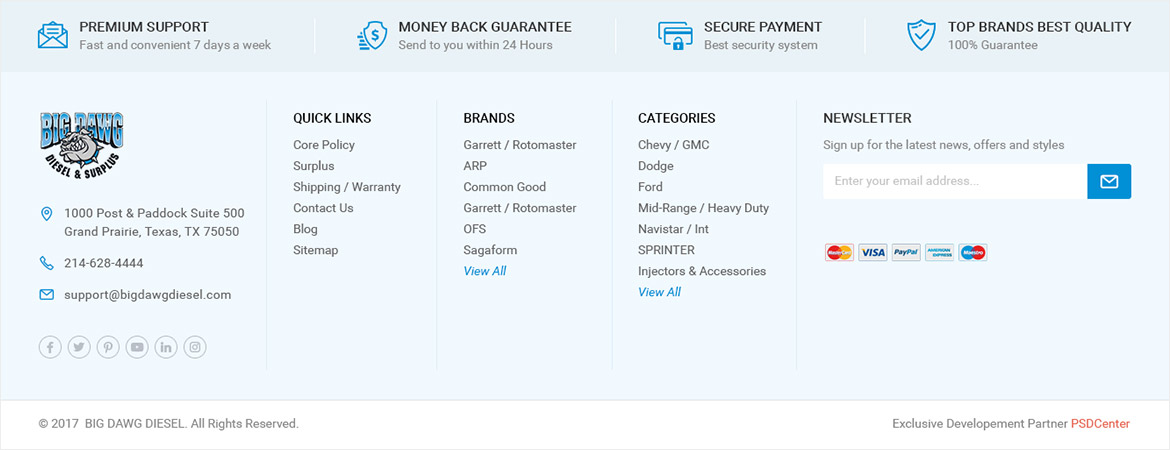
Task: Open Injectors & Accessories category
Action: tap(702, 271)
